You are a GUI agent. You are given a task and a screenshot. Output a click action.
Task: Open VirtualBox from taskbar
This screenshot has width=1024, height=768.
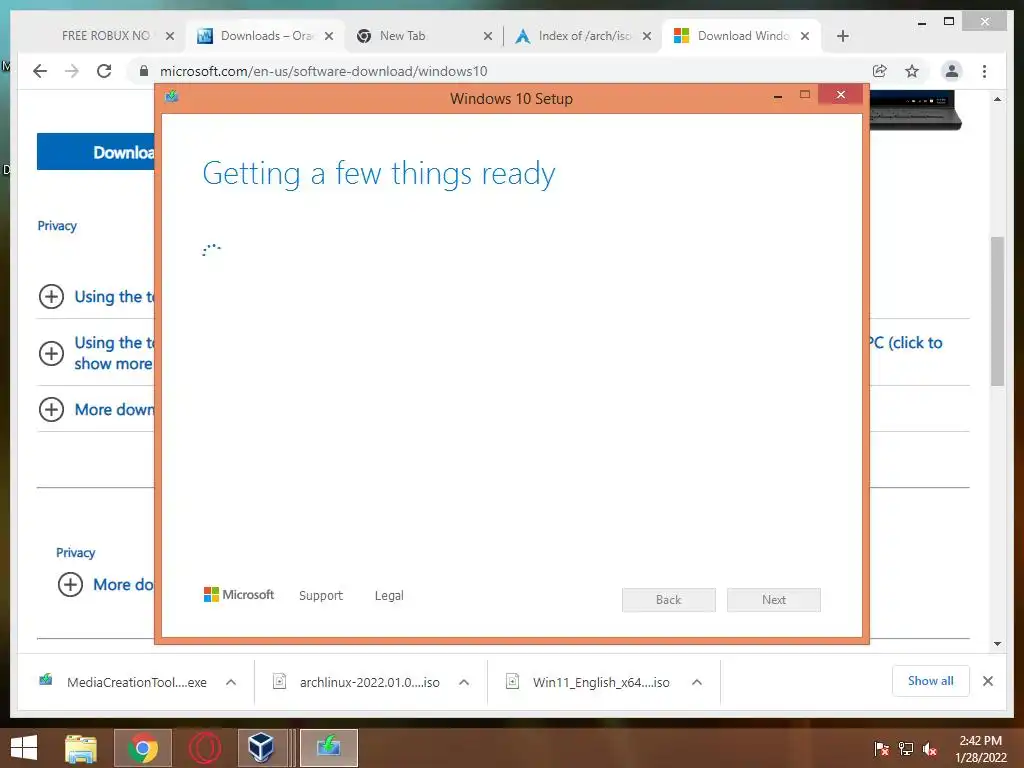pos(261,748)
